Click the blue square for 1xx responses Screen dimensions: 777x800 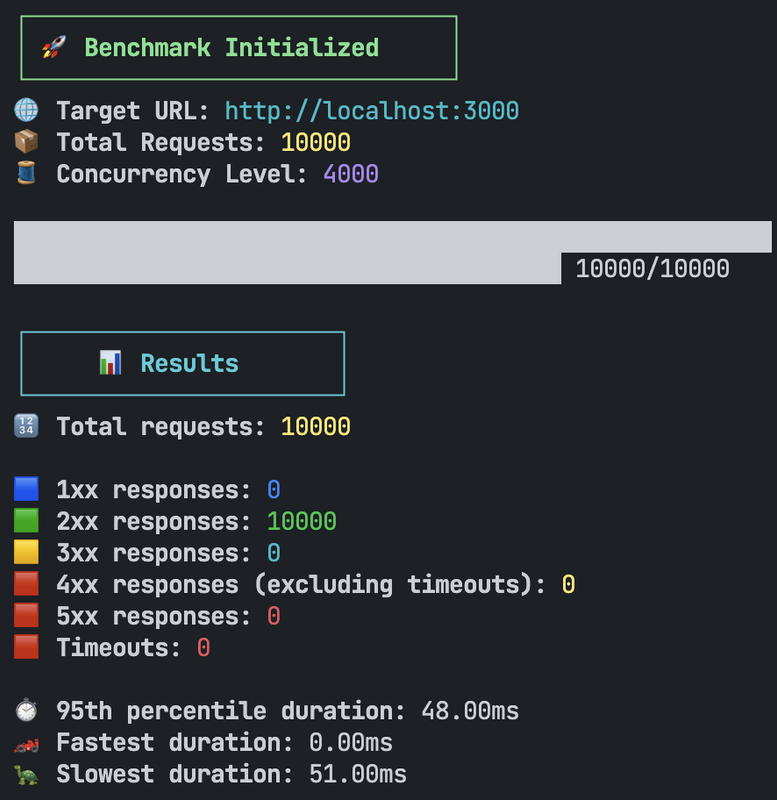(26, 490)
